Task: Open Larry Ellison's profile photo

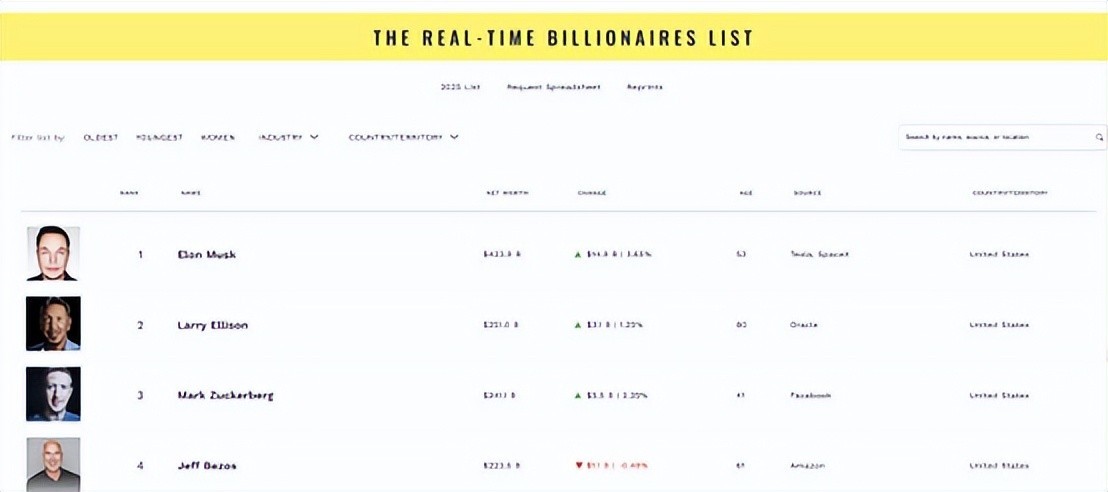Action: (x=53, y=324)
